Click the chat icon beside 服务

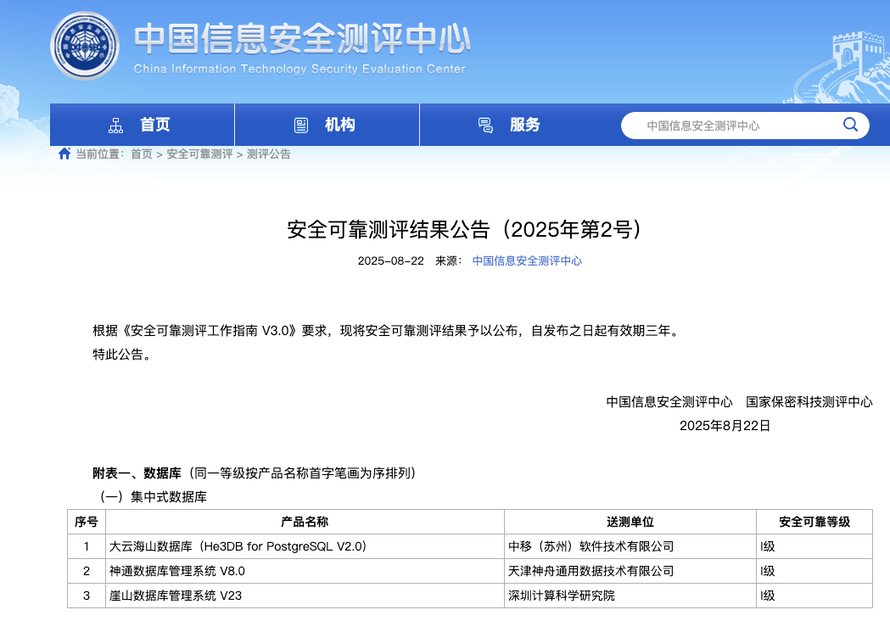point(485,125)
